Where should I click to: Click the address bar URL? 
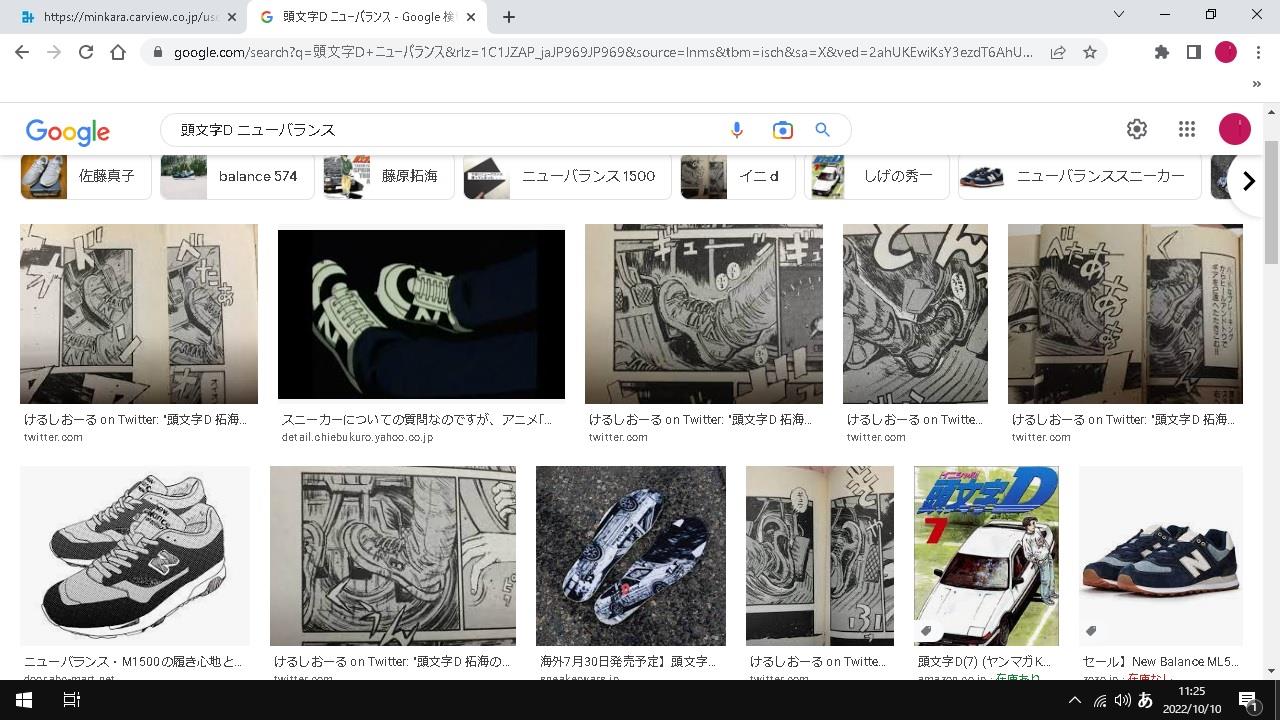pyautogui.click(x=603, y=52)
